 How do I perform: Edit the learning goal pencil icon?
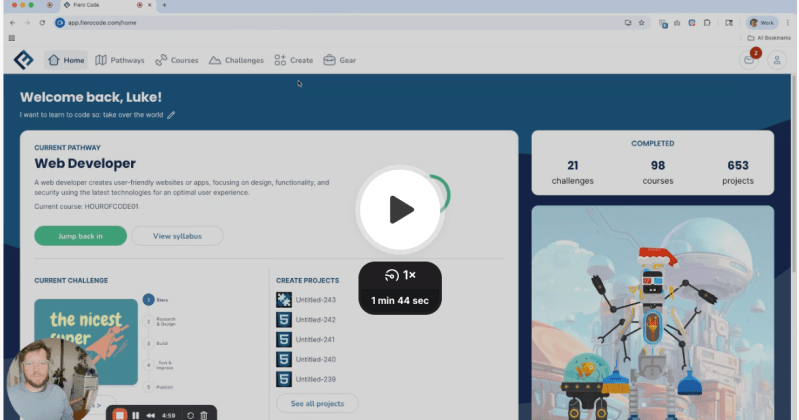coord(171,115)
